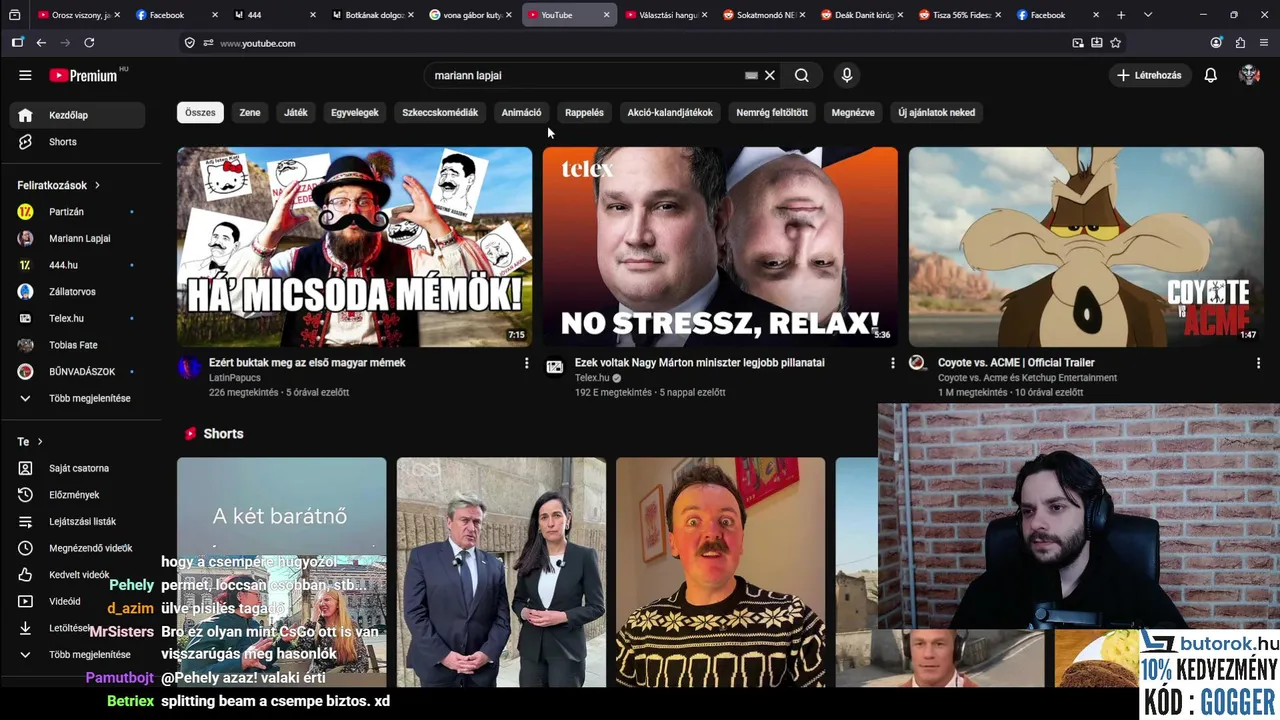This screenshot has height=720, width=1280.
Task: Select the Animáció chip
Action: pyautogui.click(x=521, y=112)
